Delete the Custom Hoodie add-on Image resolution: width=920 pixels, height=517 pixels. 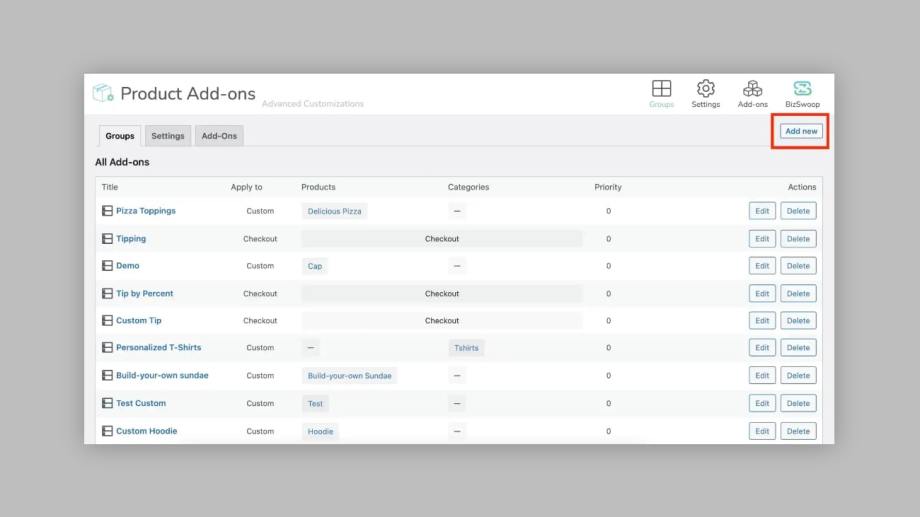pos(798,431)
